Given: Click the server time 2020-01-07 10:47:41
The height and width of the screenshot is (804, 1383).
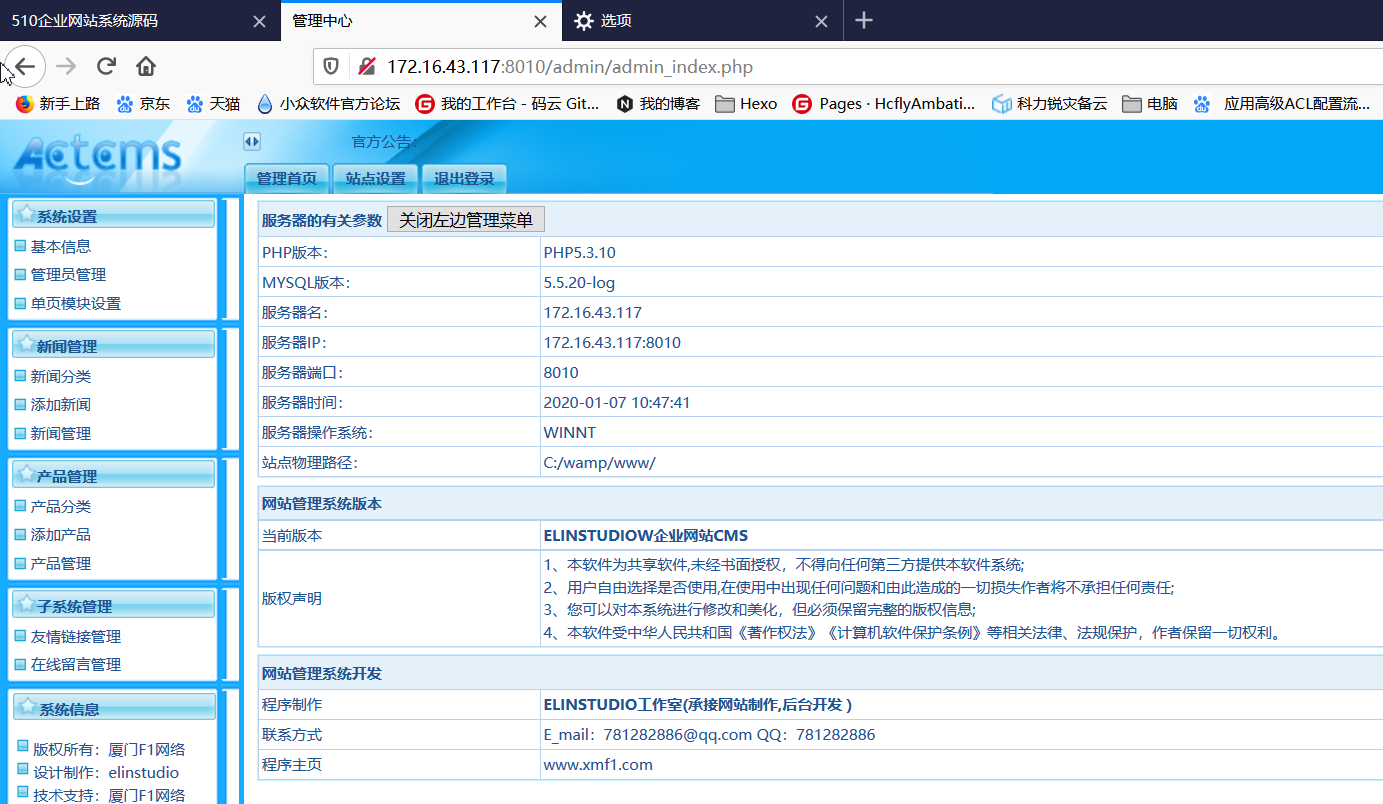Looking at the screenshot, I should pos(617,402).
